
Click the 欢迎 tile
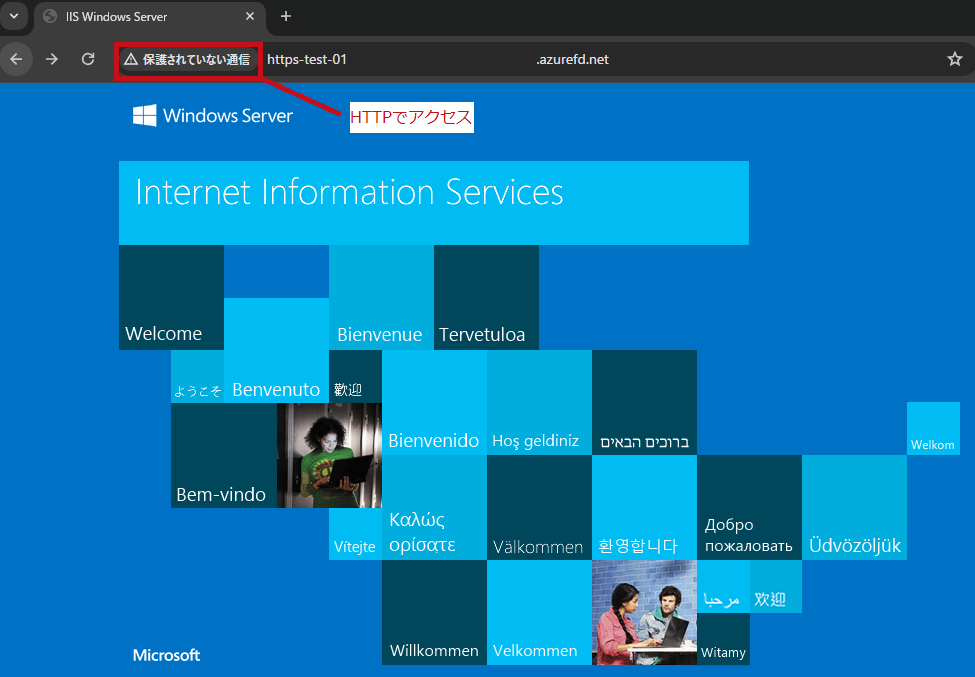775,586
